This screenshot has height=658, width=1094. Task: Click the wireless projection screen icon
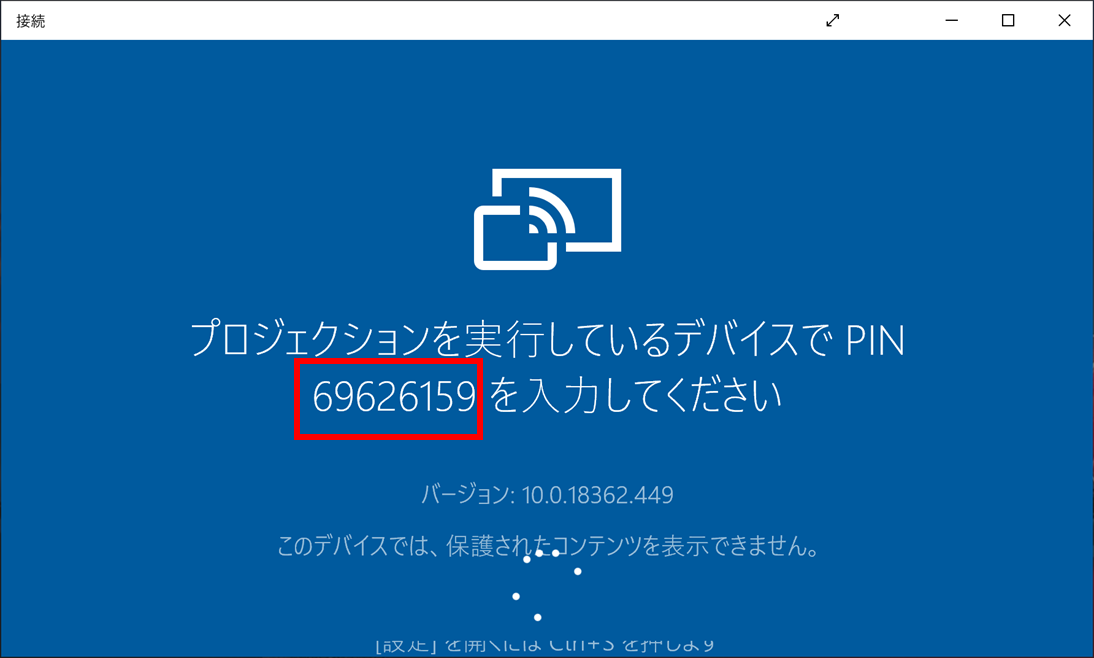548,219
